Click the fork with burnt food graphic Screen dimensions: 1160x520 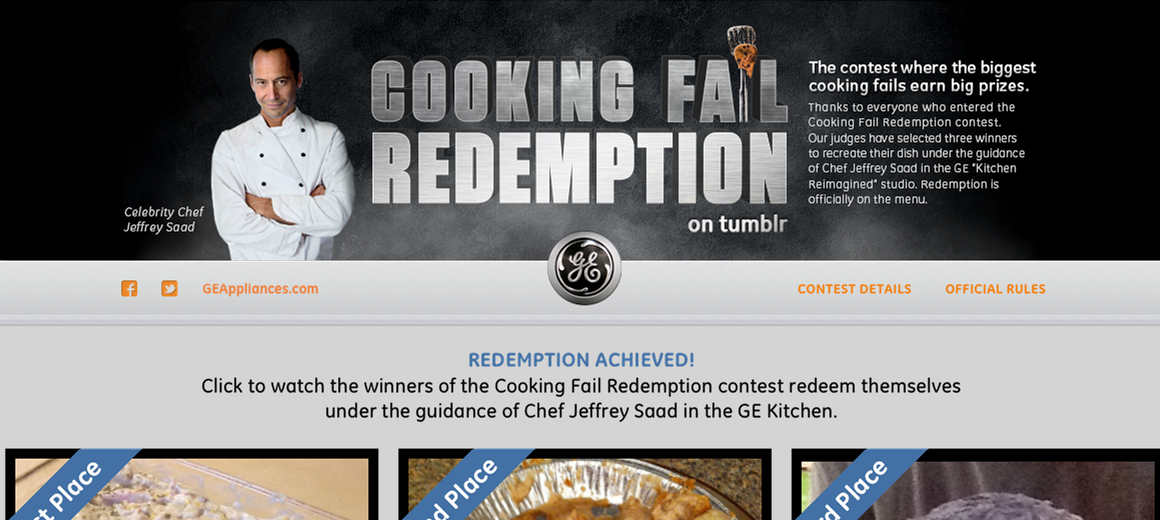tap(743, 72)
